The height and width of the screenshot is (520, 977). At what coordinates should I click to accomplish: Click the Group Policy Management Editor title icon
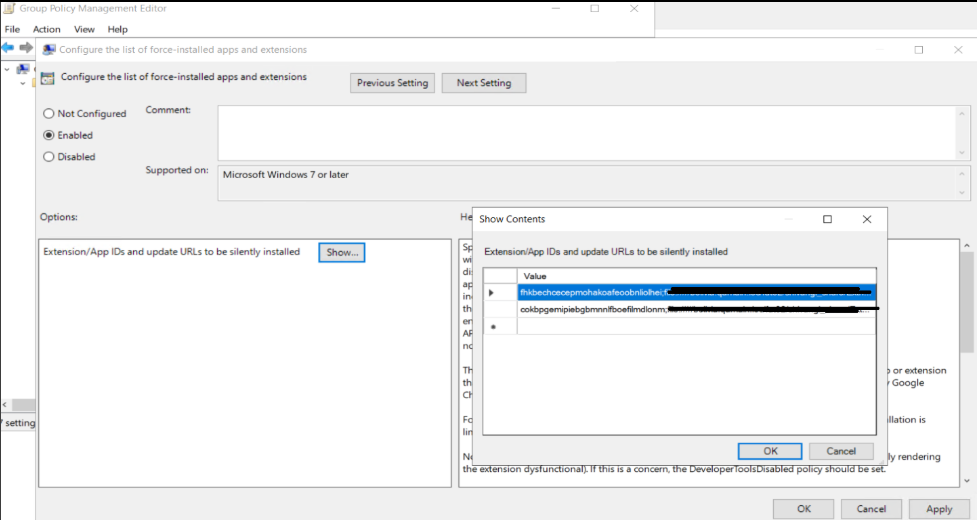[9, 8]
